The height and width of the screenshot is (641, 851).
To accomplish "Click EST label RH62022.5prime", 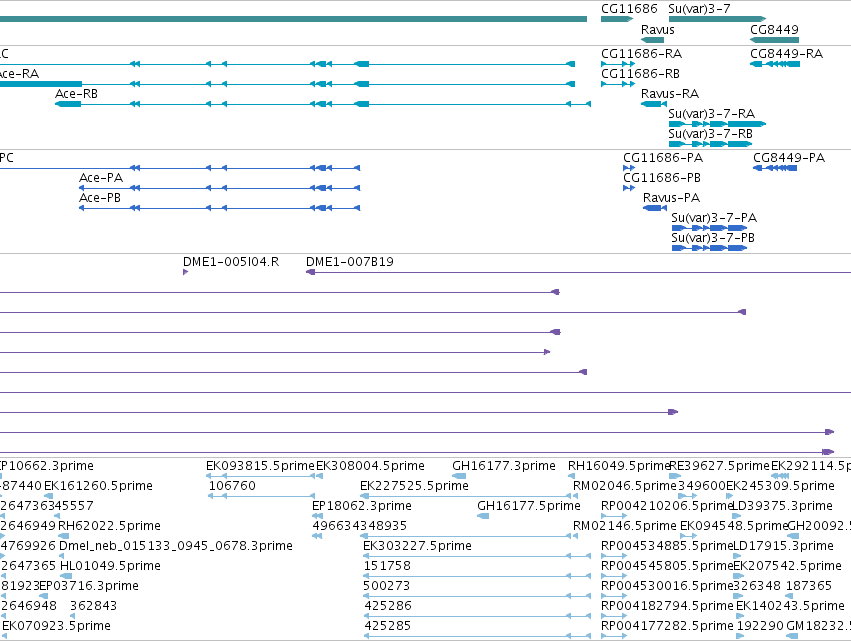I will 109,525.
